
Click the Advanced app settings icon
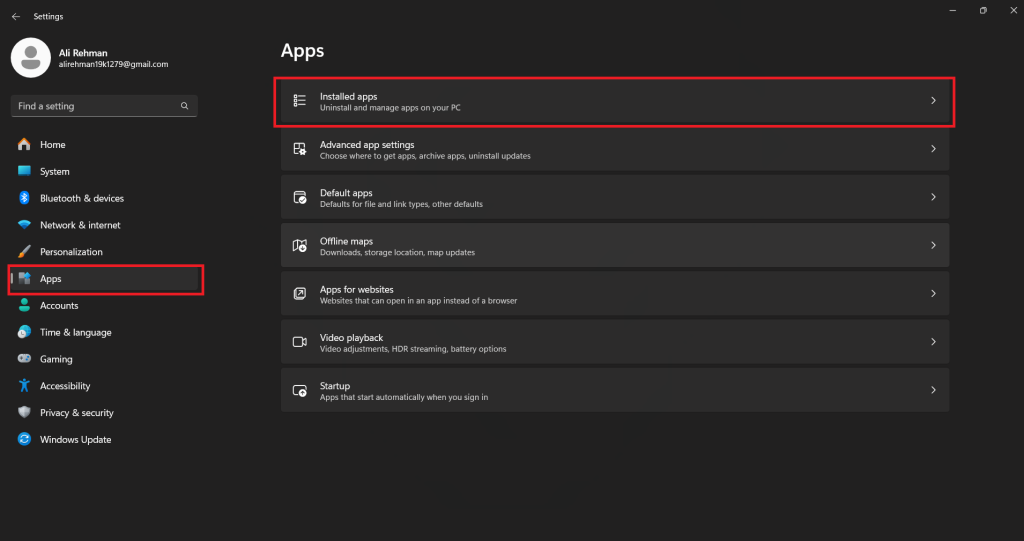tap(300, 149)
